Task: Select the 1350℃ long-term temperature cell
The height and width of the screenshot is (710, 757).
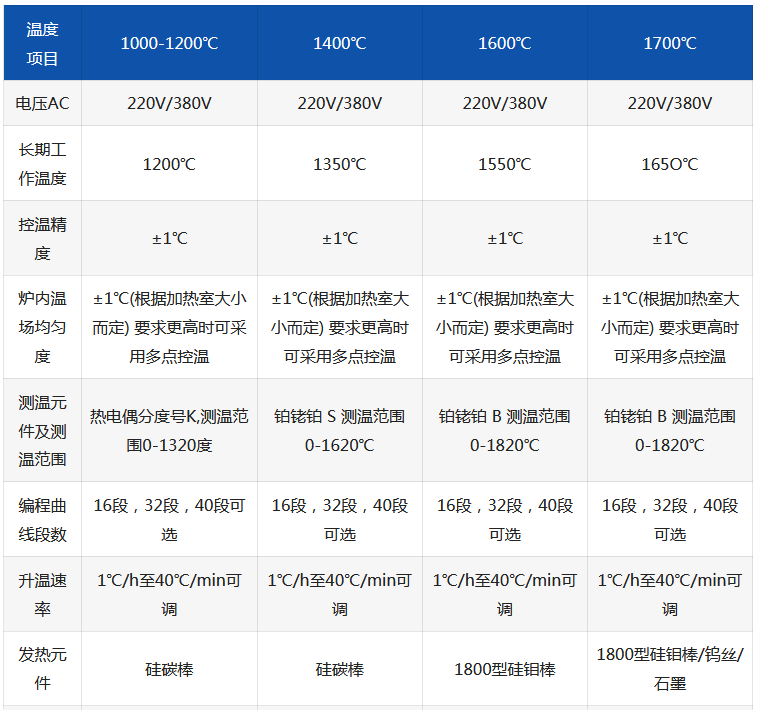Action: 339,164
